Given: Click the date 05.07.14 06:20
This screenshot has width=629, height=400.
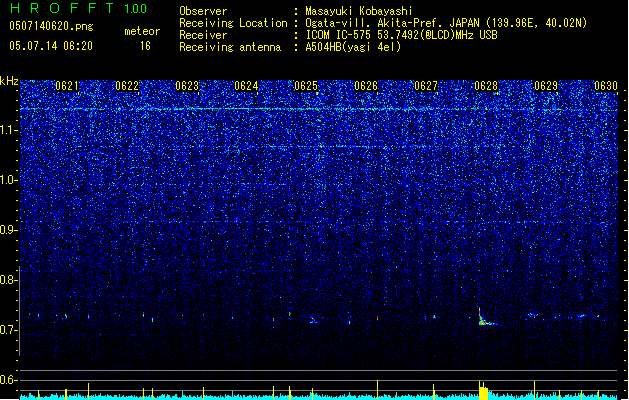Looking at the screenshot, I should [x=51, y=46].
